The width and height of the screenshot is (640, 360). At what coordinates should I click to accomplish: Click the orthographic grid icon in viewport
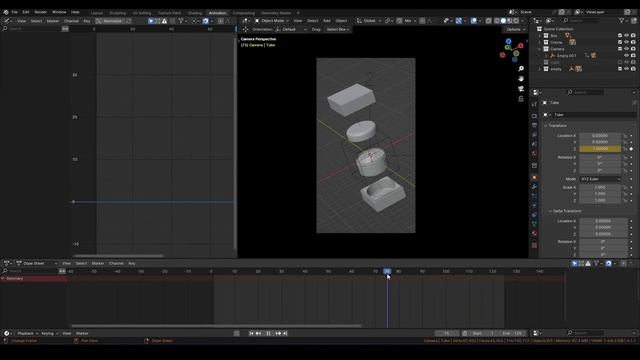click(x=521, y=99)
